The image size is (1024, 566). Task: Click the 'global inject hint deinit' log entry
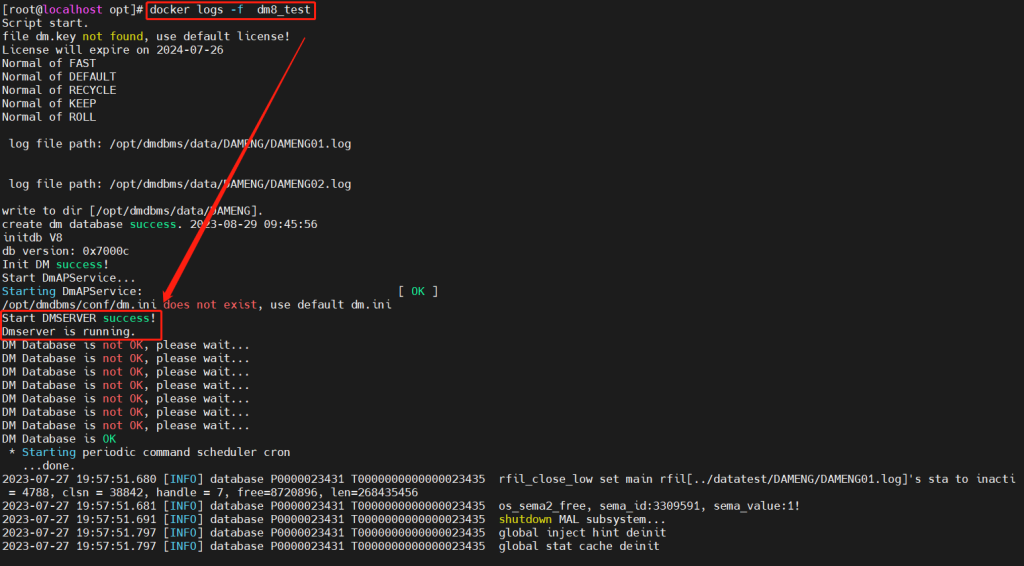[x=334, y=533]
